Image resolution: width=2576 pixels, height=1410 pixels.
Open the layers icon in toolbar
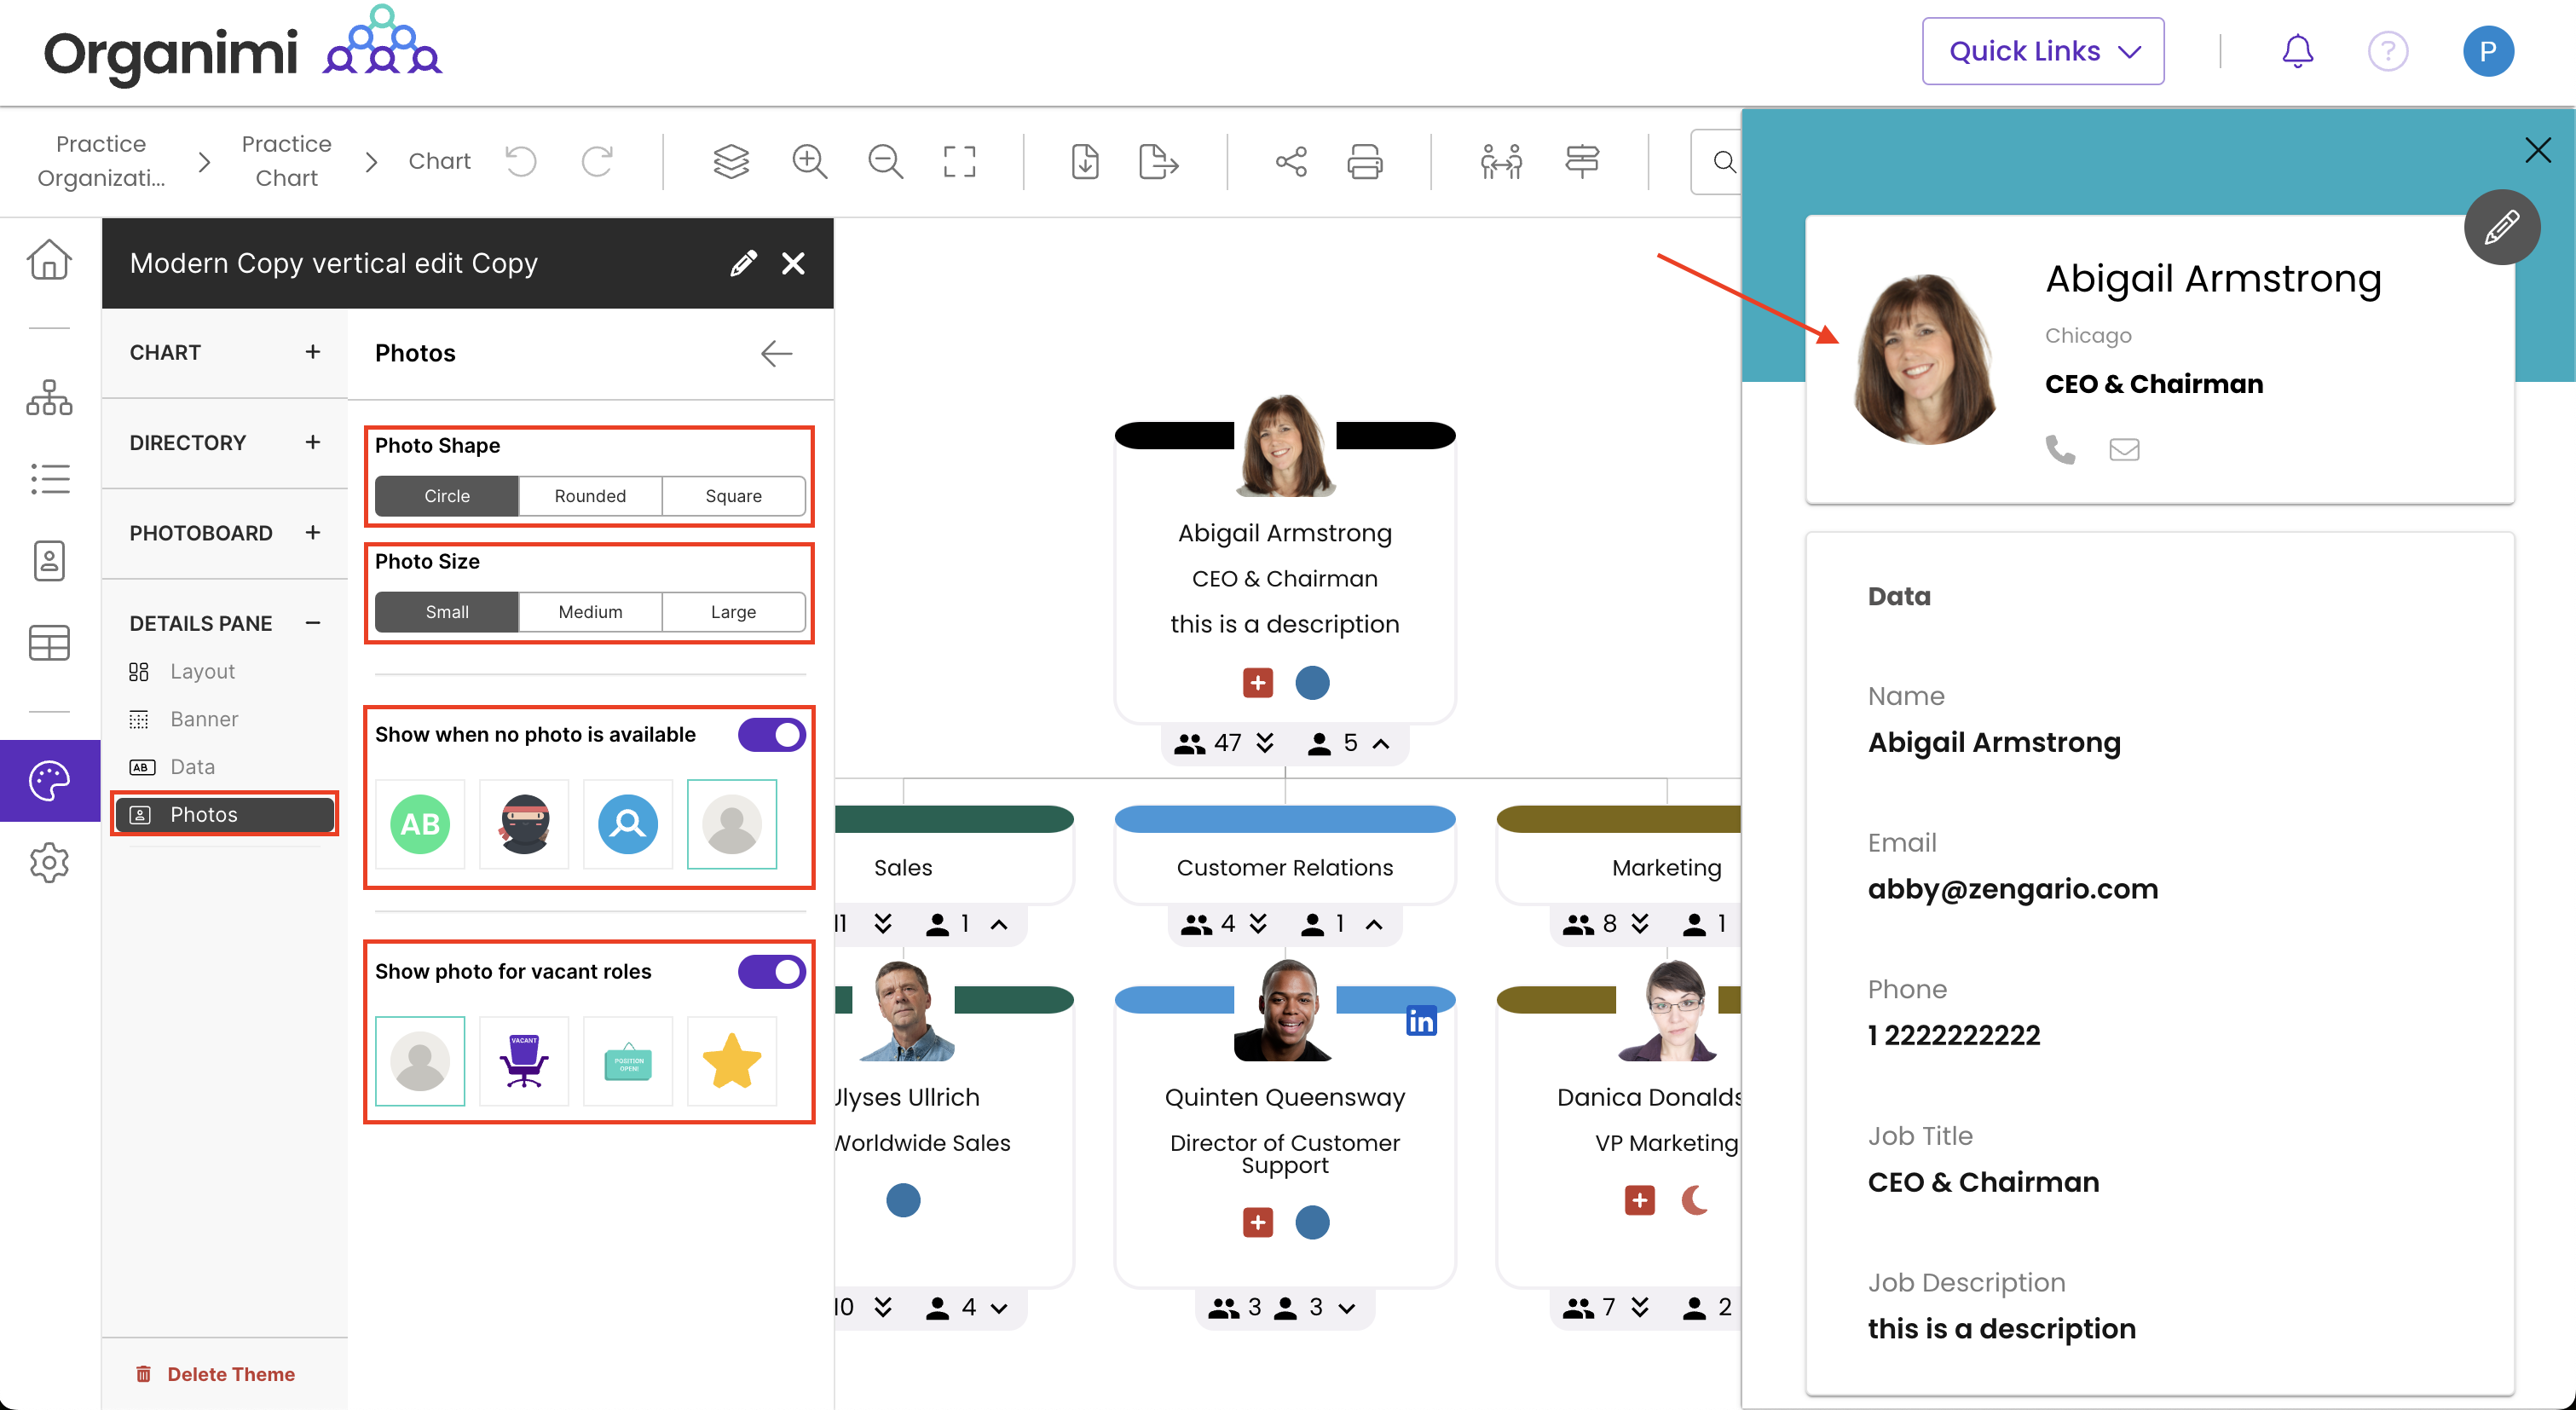(x=731, y=161)
